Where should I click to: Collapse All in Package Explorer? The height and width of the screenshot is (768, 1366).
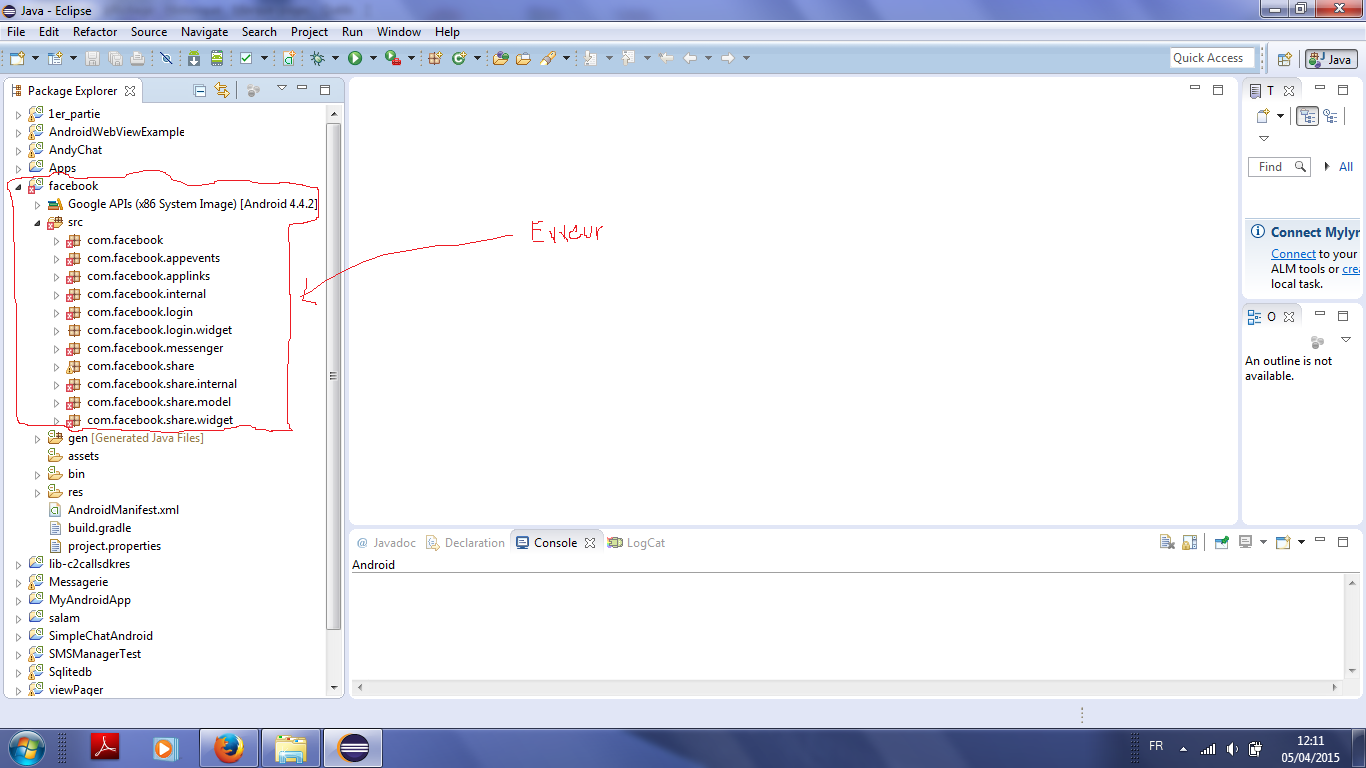pyautogui.click(x=200, y=90)
